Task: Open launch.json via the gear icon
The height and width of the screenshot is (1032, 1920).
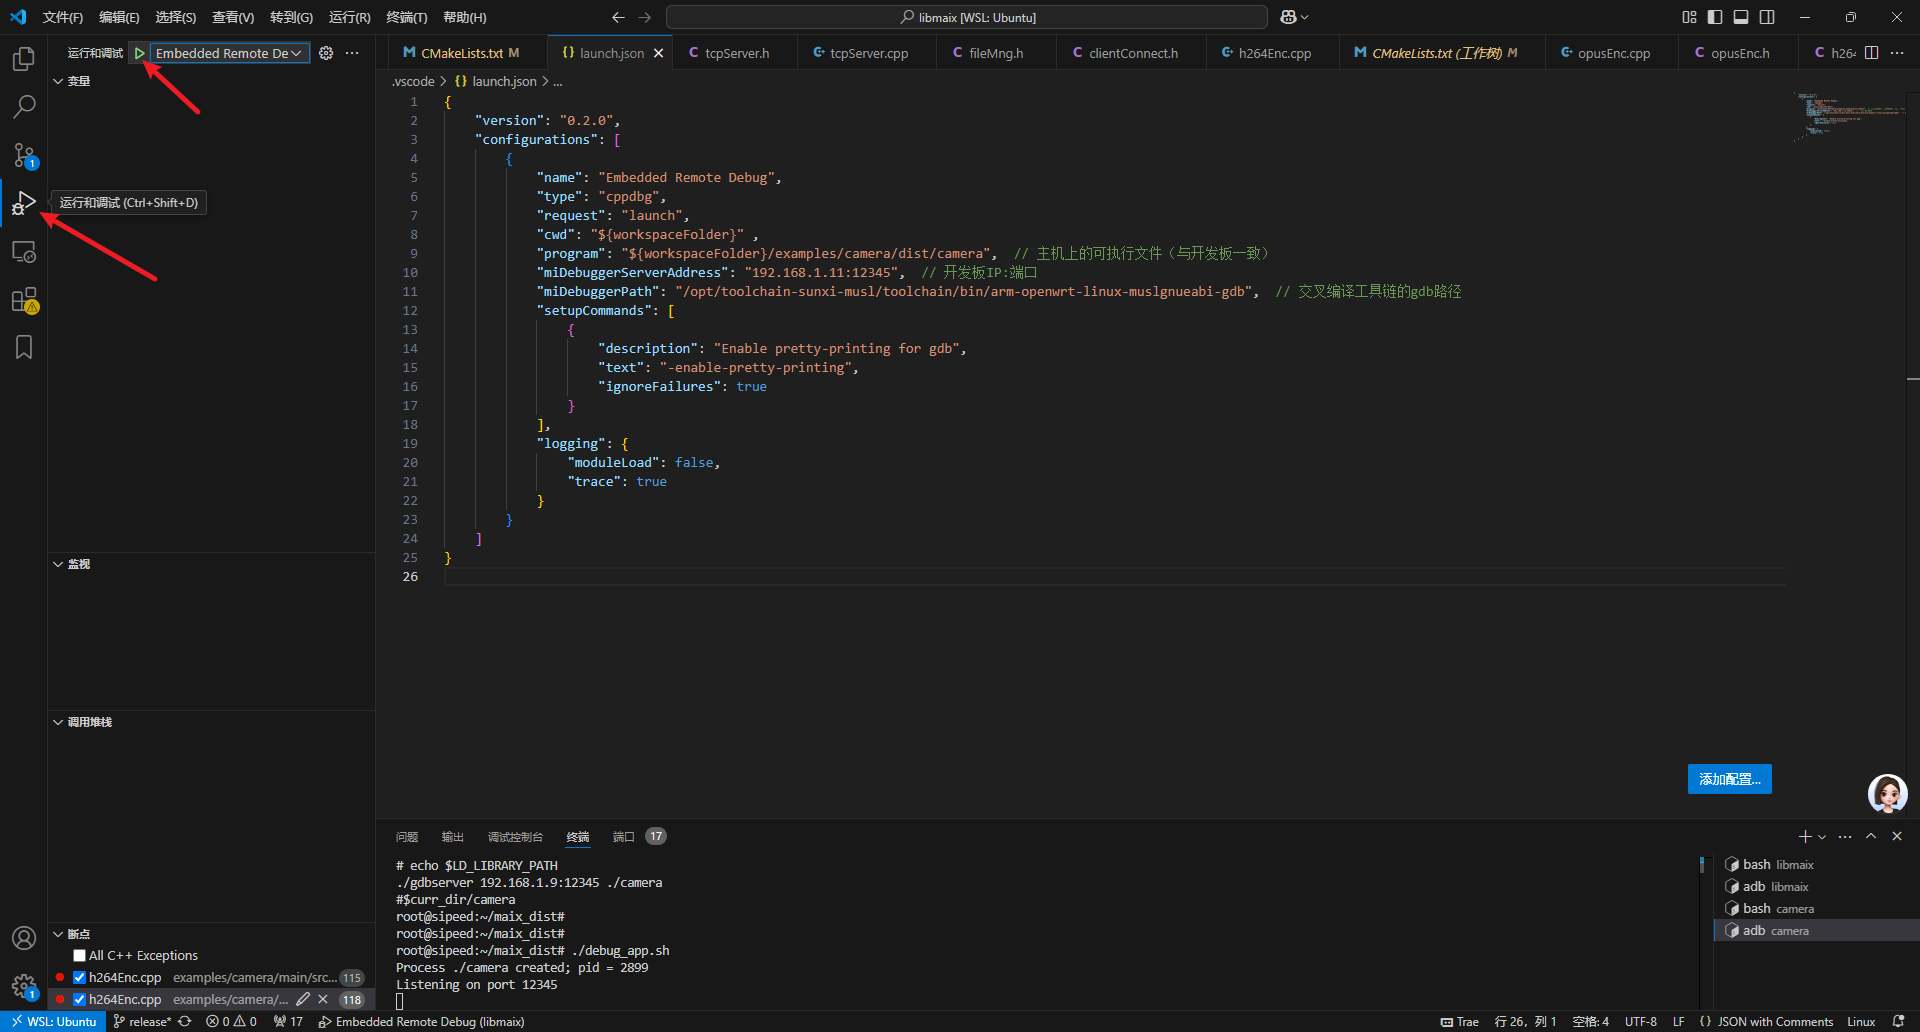Action: coord(326,53)
